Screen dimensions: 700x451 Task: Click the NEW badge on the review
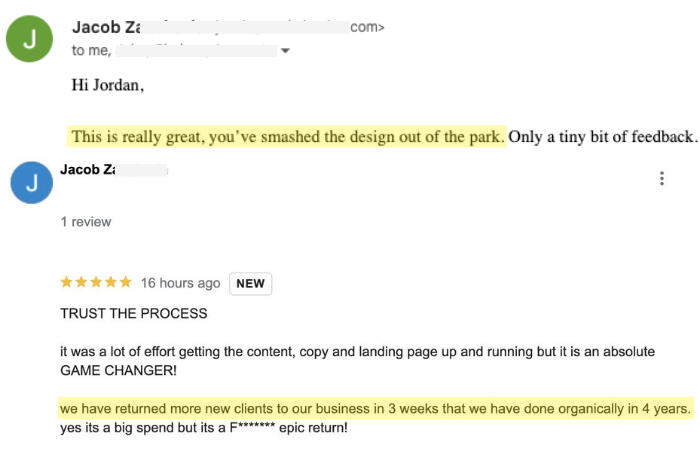[250, 283]
